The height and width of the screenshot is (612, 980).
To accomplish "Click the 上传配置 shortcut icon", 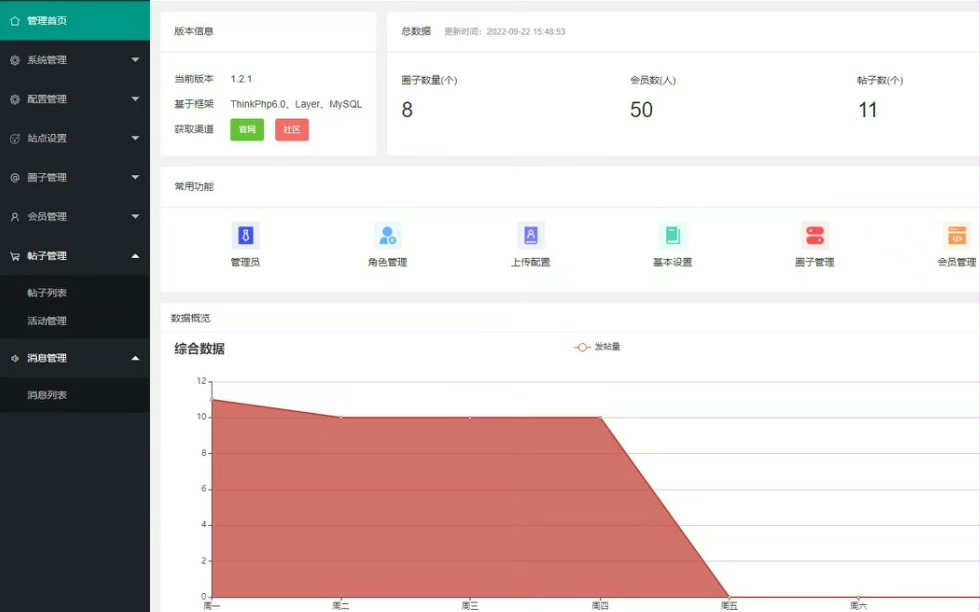I will click(x=531, y=236).
